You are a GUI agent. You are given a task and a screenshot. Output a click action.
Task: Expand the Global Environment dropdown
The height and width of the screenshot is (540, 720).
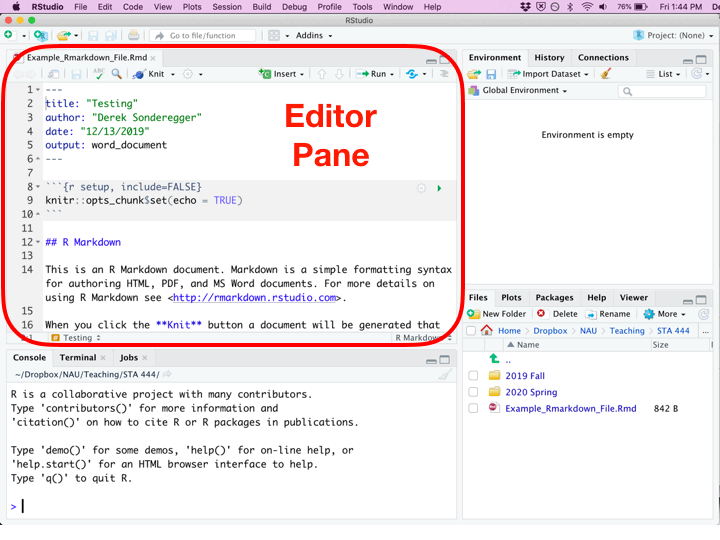pos(519,91)
